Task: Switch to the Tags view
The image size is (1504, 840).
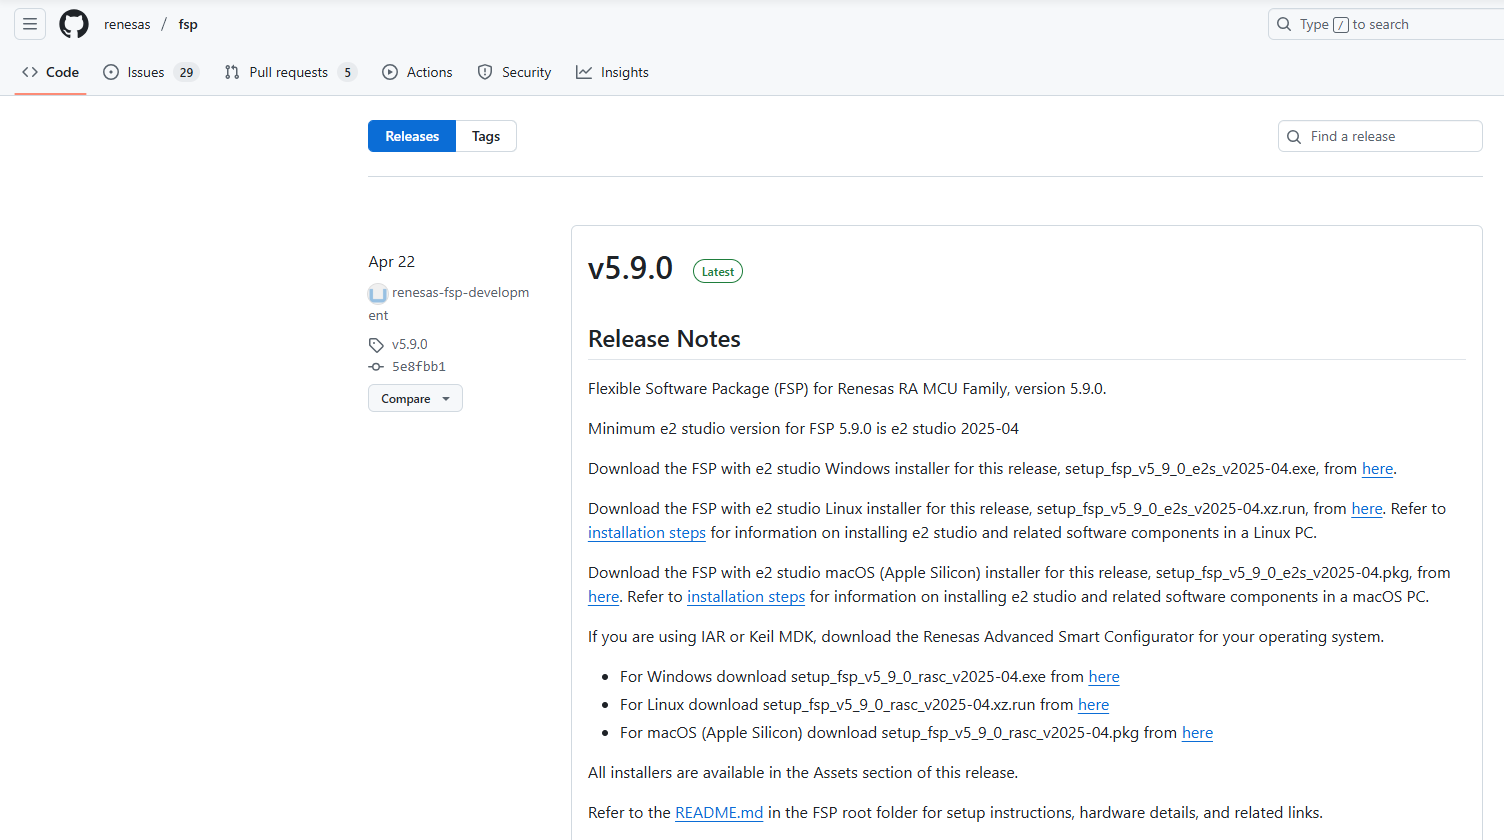Action: tap(486, 136)
